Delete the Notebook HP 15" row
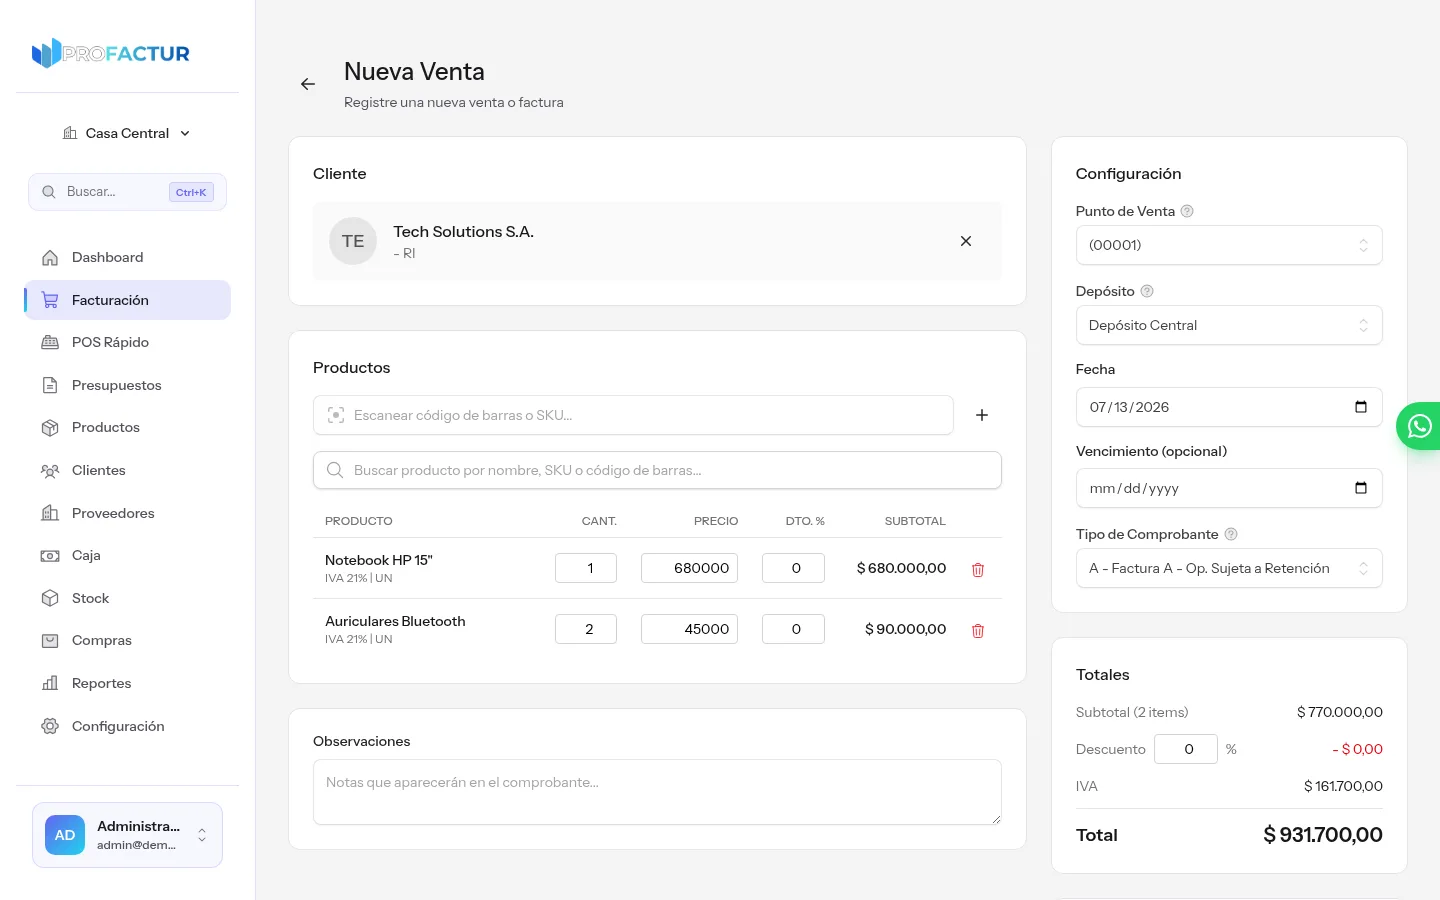 [x=978, y=570]
